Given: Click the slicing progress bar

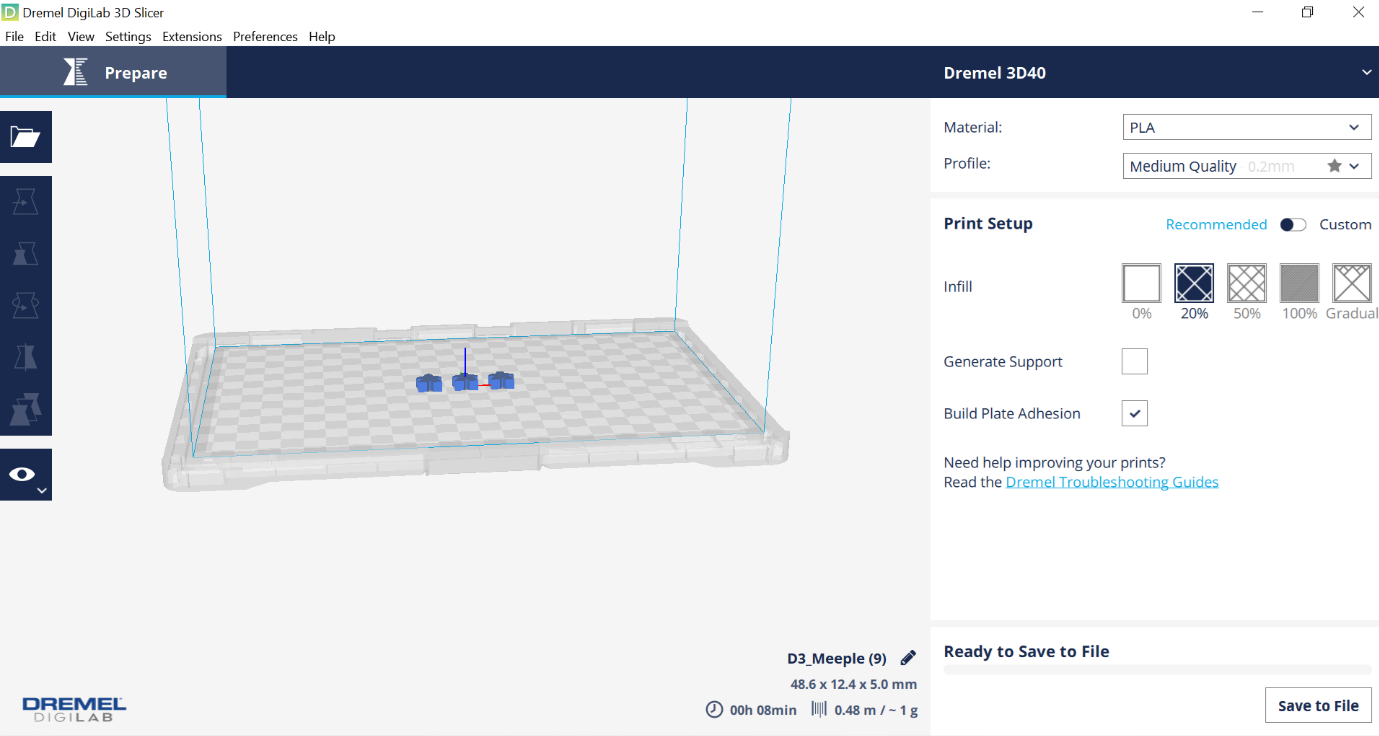Looking at the screenshot, I should click(x=1158, y=669).
